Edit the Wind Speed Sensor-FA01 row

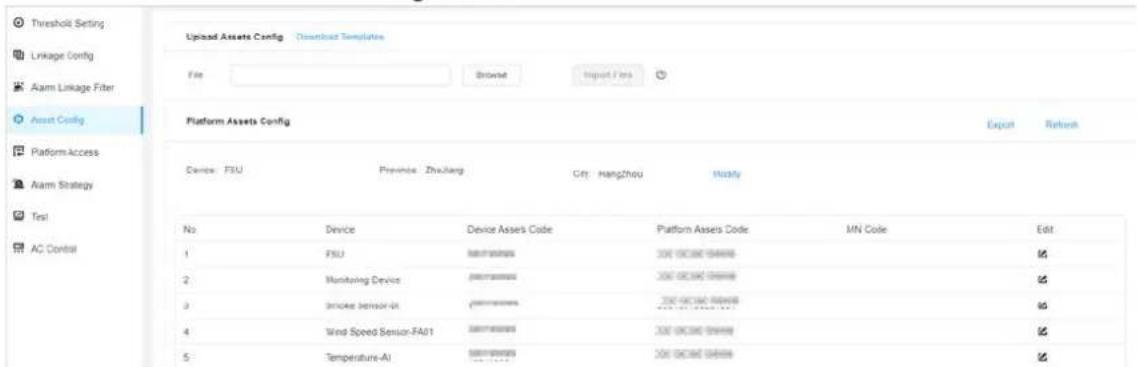pyautogui.click(x=1043, y=331)
